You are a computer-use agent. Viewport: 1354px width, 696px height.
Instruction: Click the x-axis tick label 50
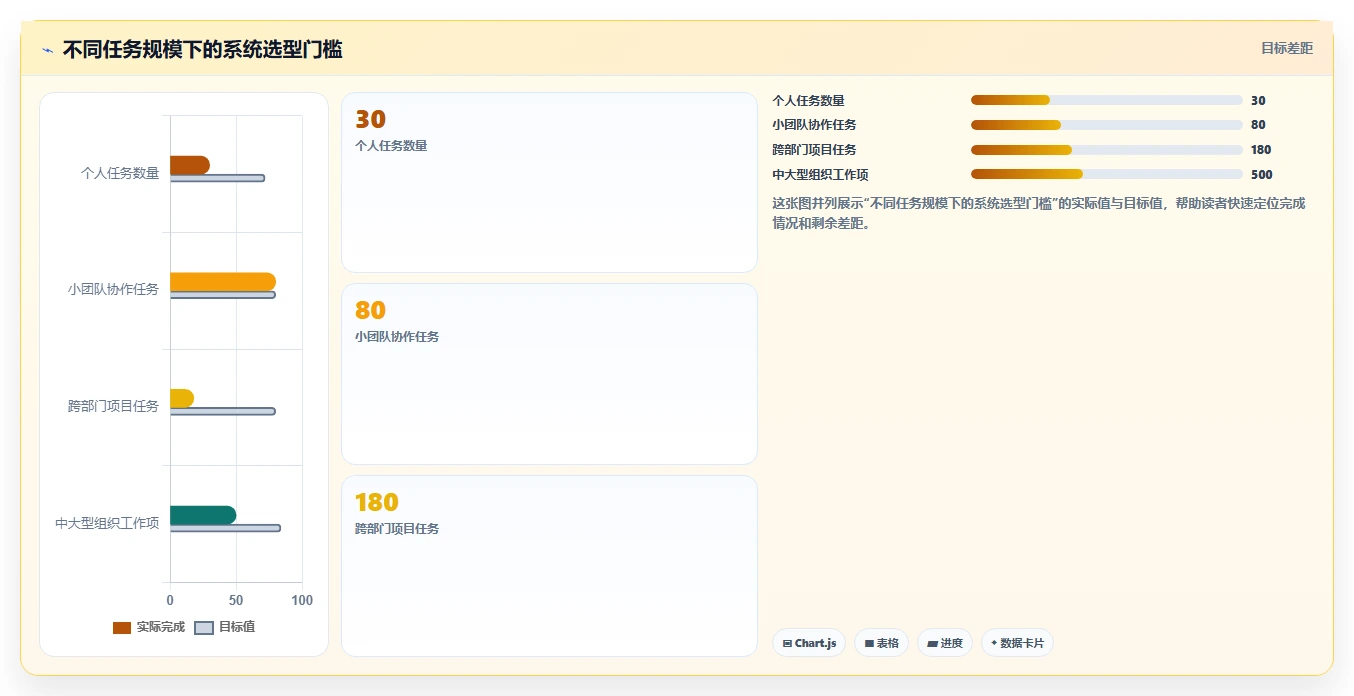pyautogui.click(x=236, y=600)
